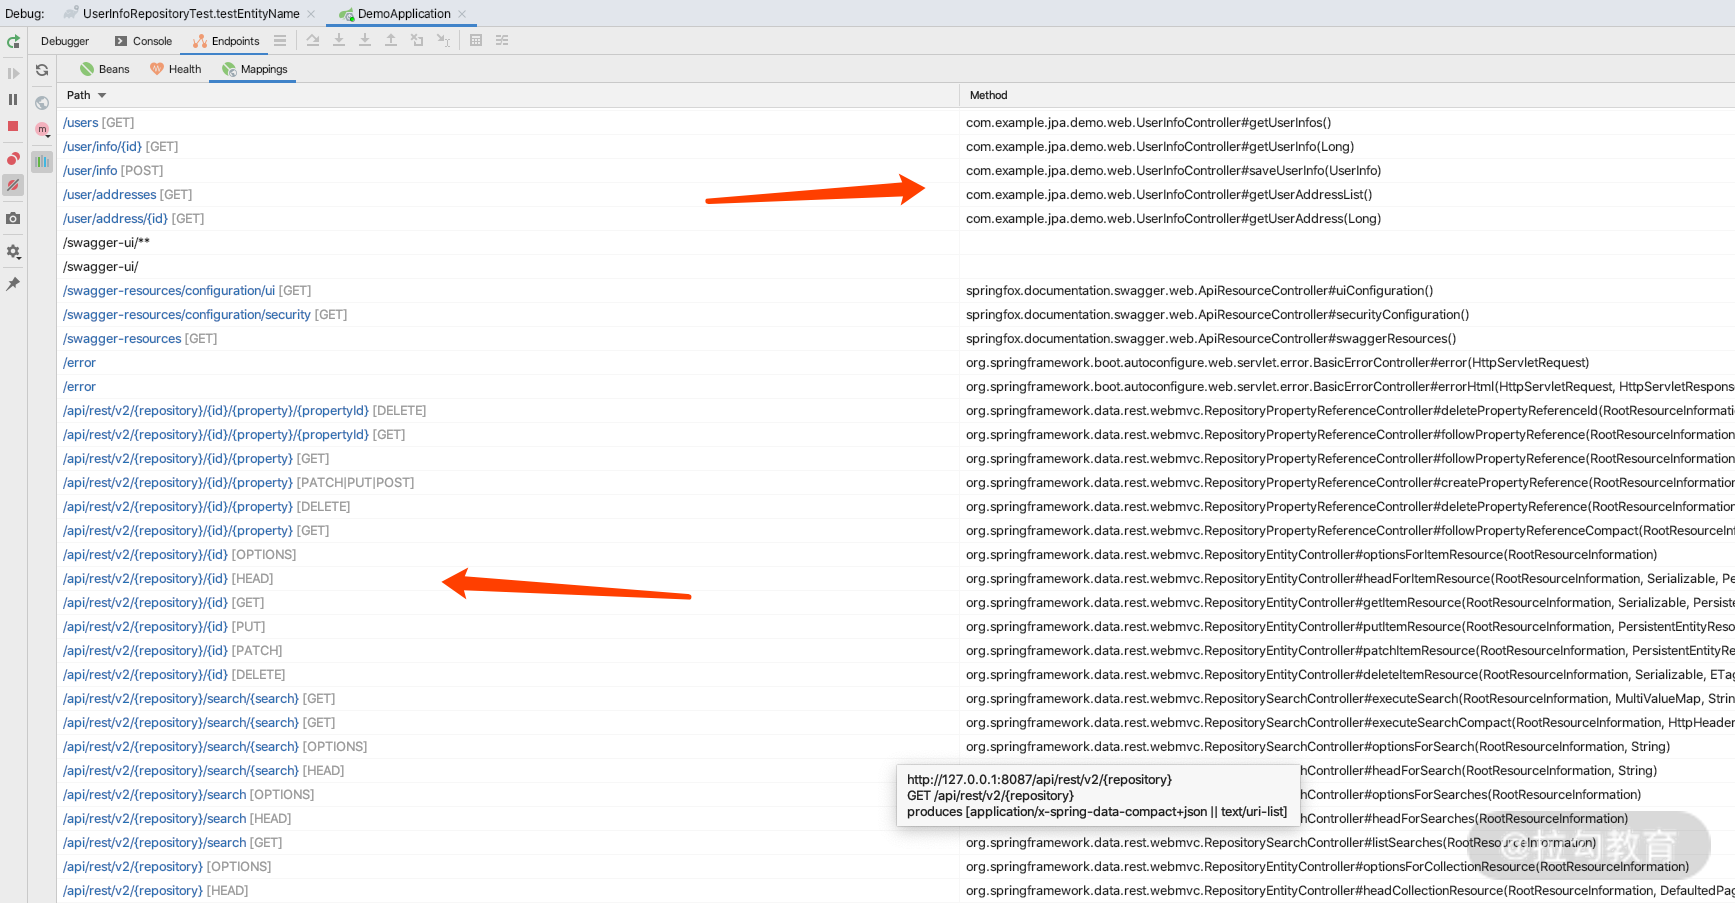Image resolution: width=1735 pixels, height=903 pixels.
Task: Select the Step Over action
Action: (x=313, y=40)
